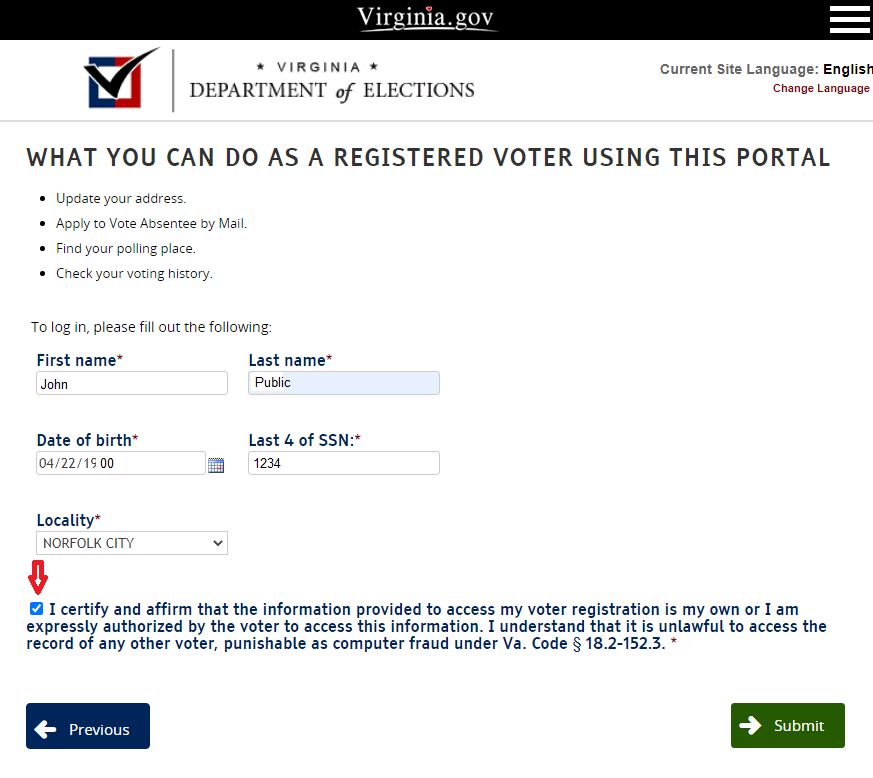Click the certification statement label text
Image resolution: width=873 pixels, height=778 pixels.
(420, 626)
